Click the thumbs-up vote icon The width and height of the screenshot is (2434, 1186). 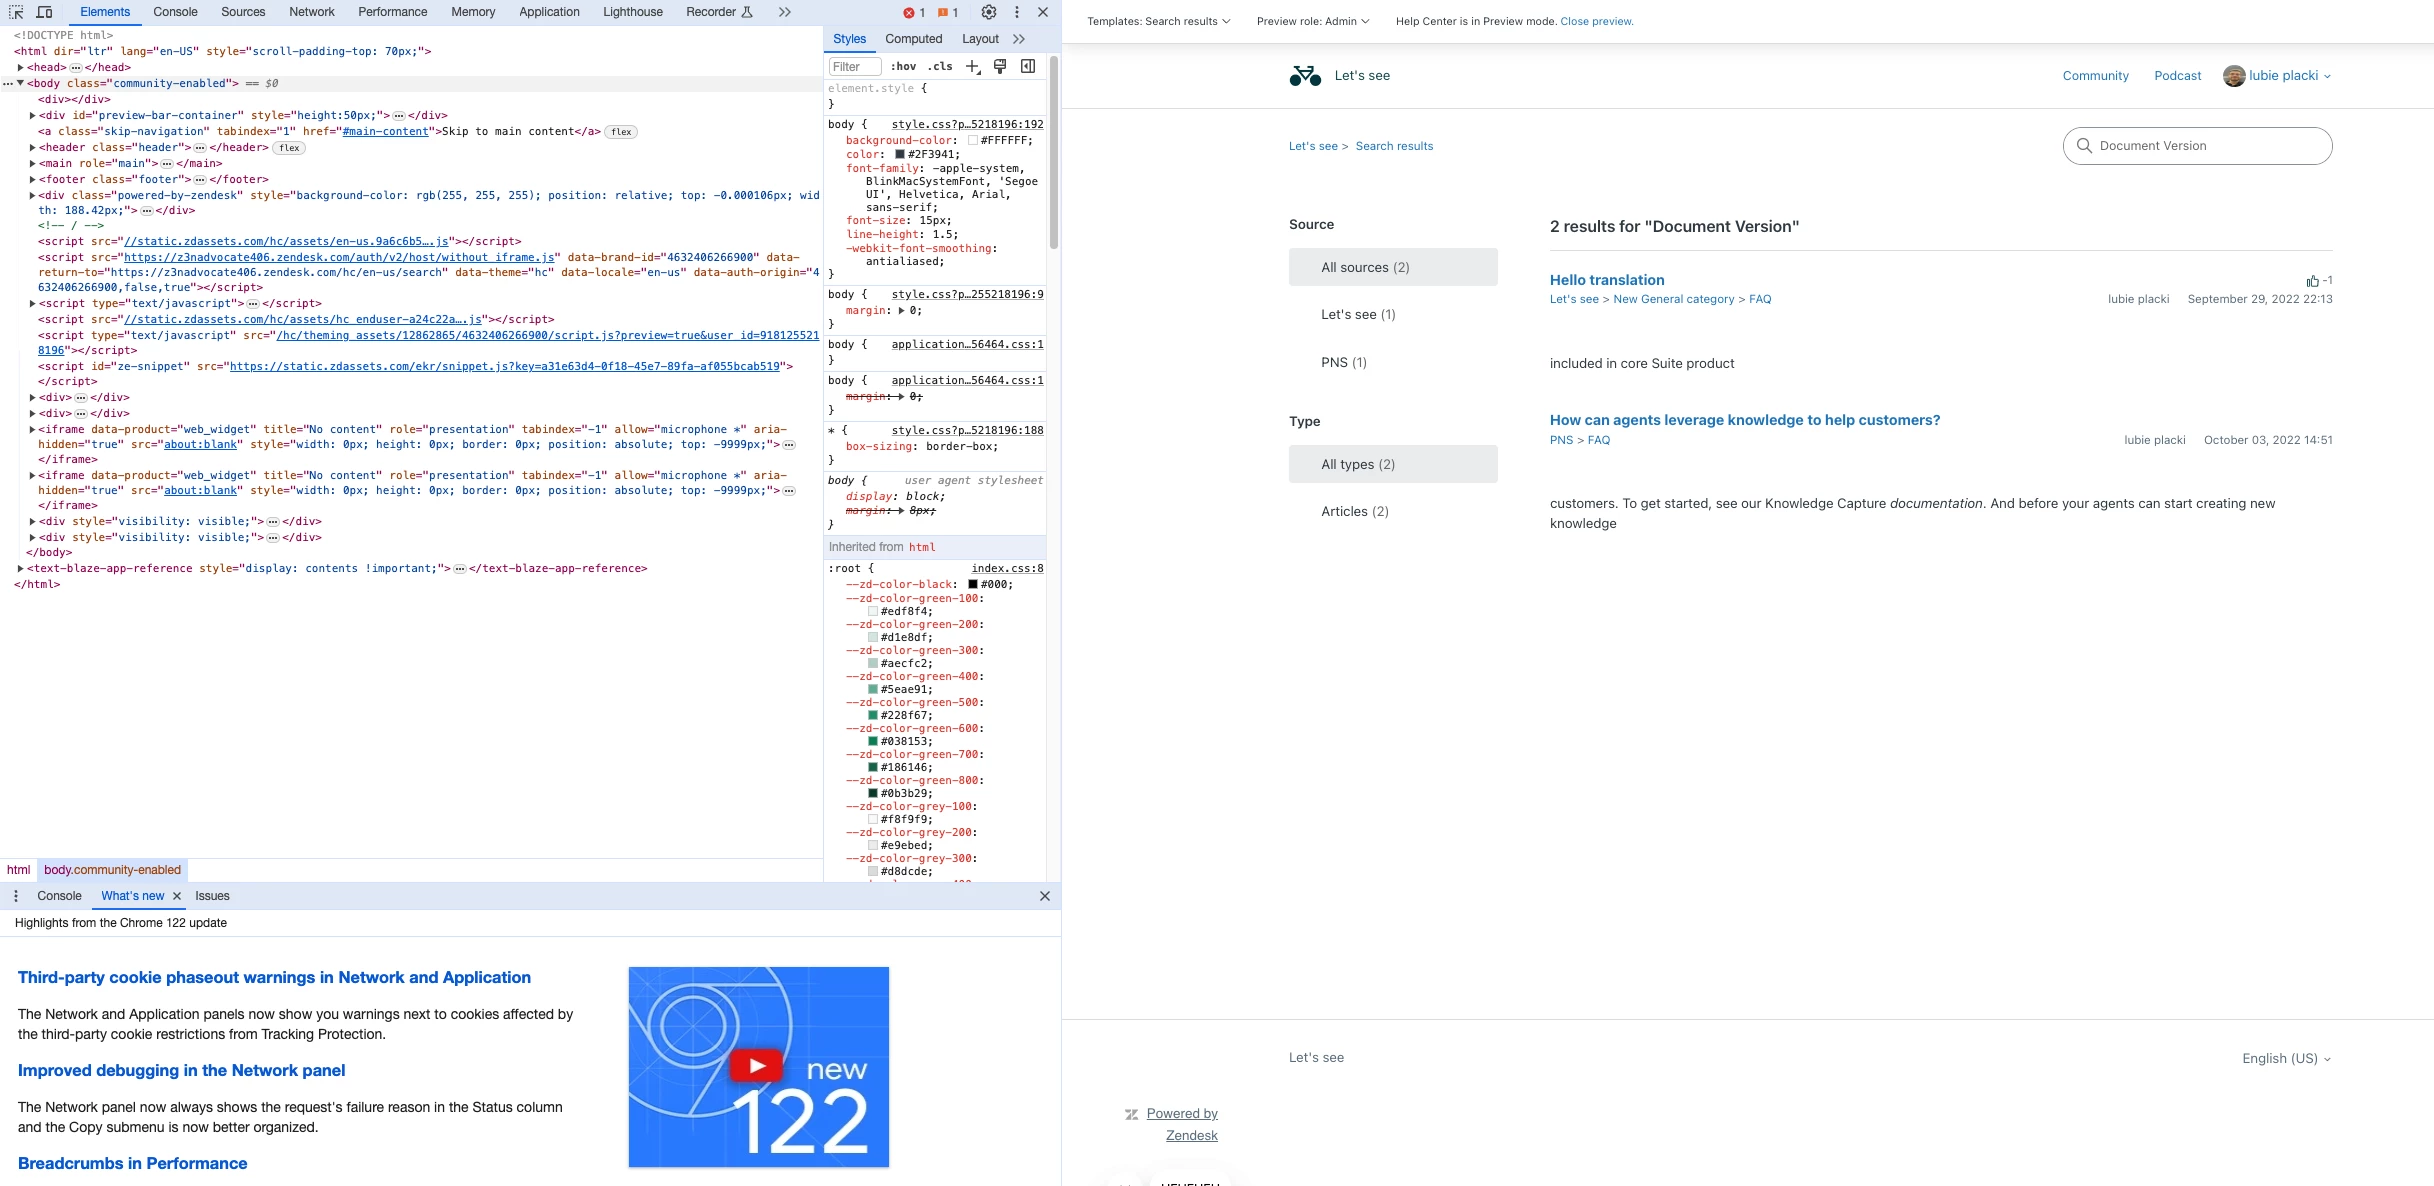click(x=2312, y=281)
